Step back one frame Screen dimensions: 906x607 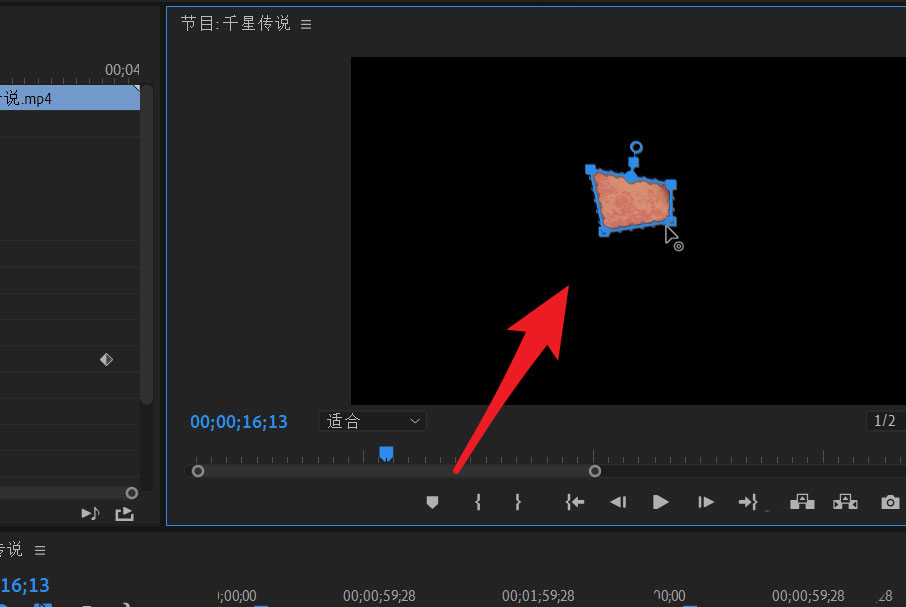coord(618,502)
